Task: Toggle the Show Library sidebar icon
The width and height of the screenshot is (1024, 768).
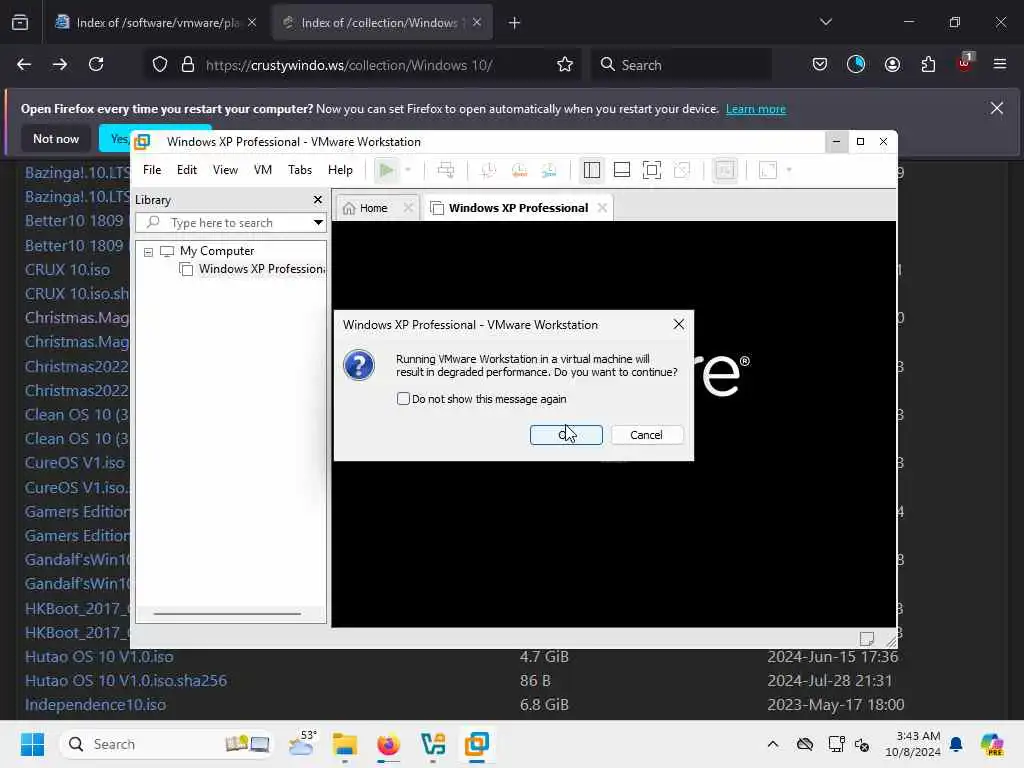Action: click(x=592, y=170)
